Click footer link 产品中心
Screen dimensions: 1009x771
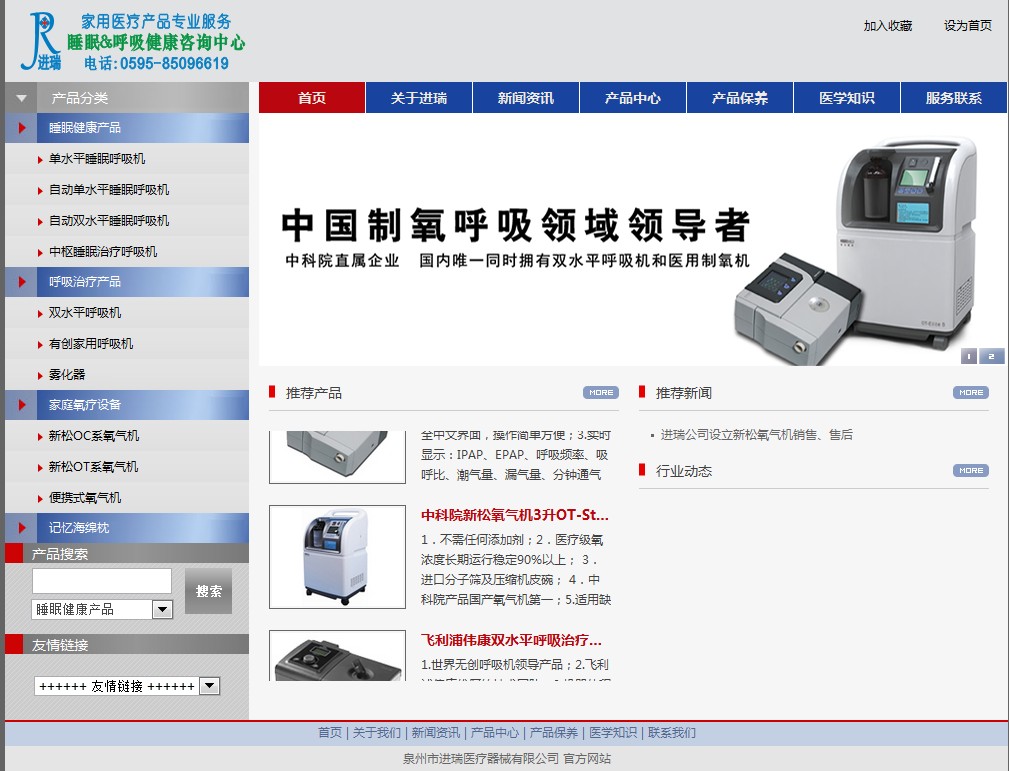(x=494, y=732)
